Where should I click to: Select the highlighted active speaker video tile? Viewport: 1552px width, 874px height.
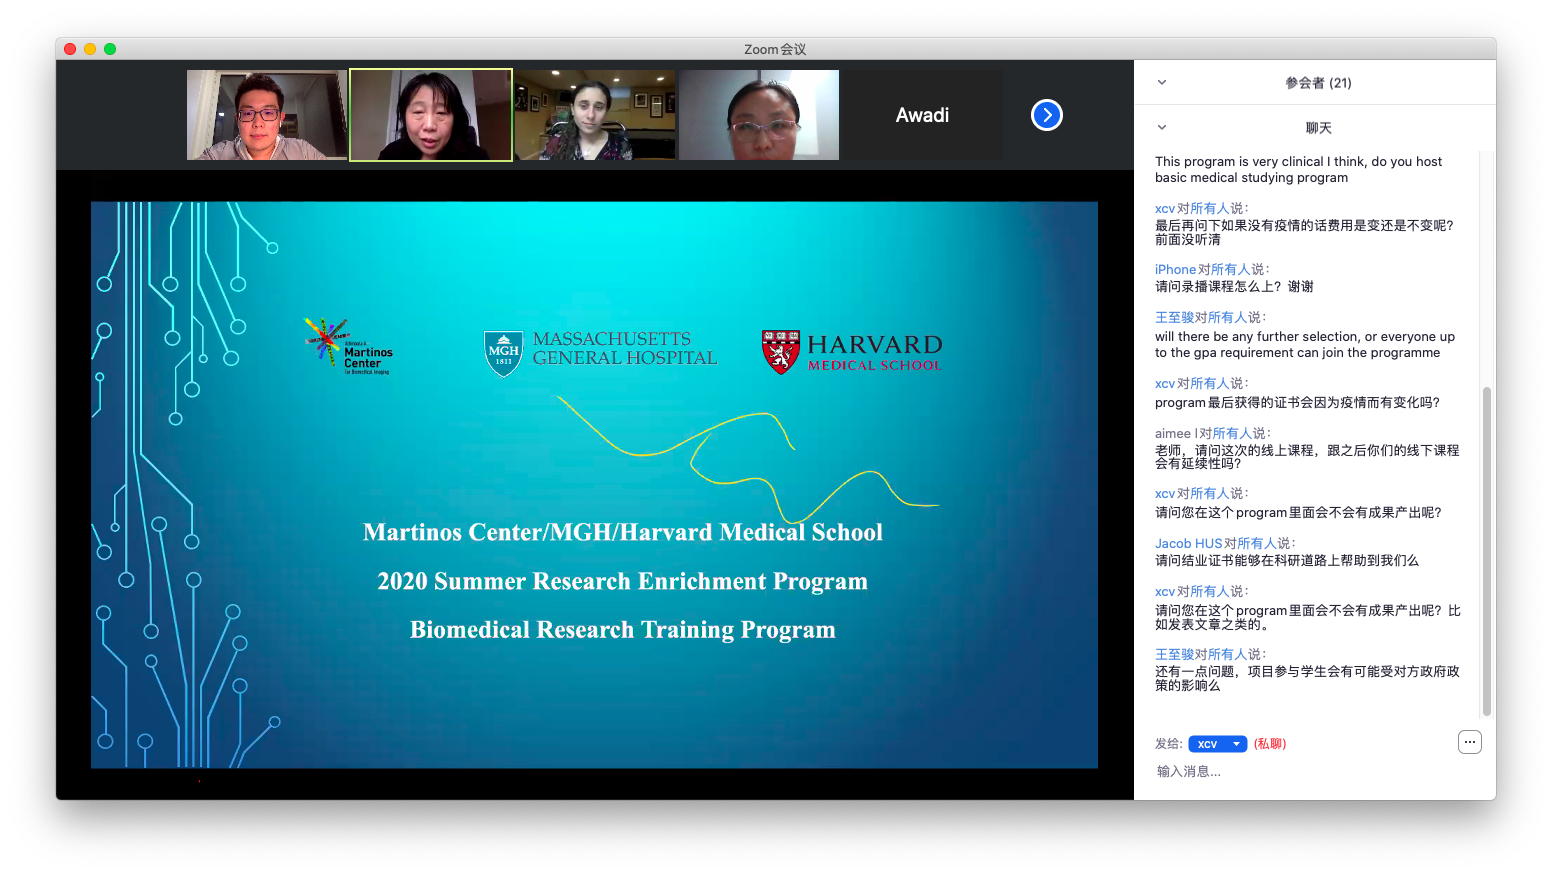(x=431, y=115)
